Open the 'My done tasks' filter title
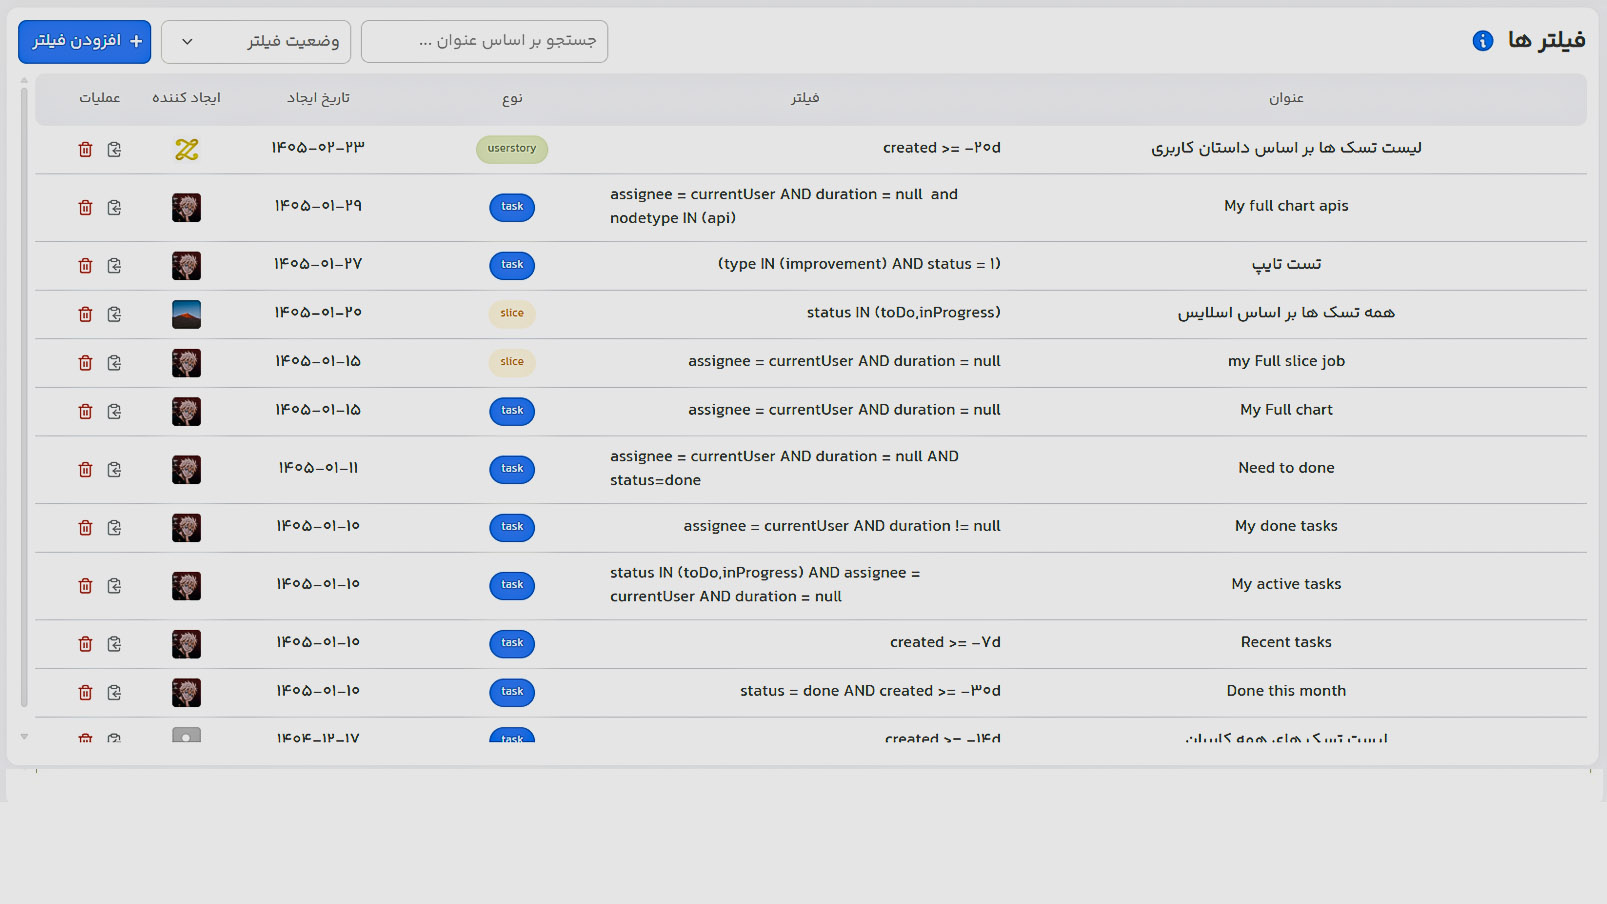The height and width of the screenshot is (904, 1607). pos(1286,526)
